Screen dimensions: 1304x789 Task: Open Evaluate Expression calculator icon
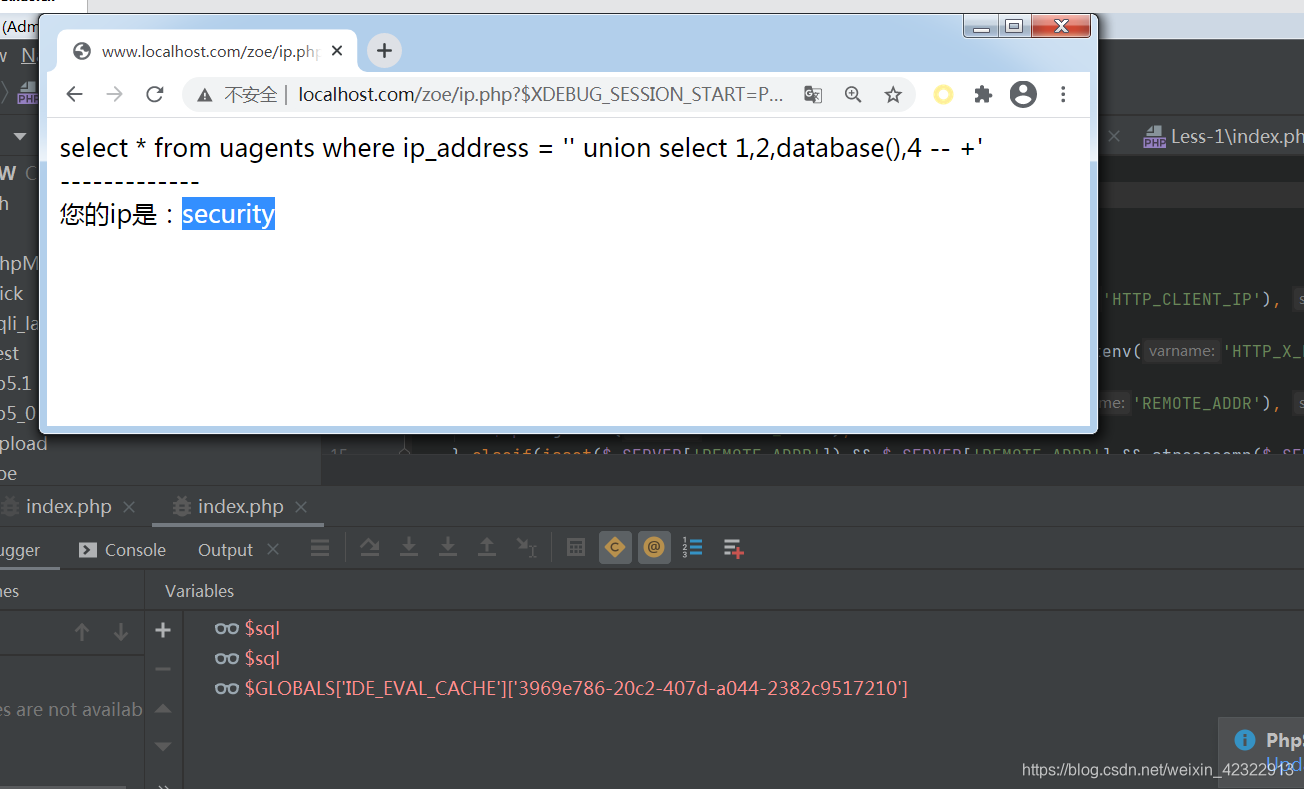click(576, 547)
